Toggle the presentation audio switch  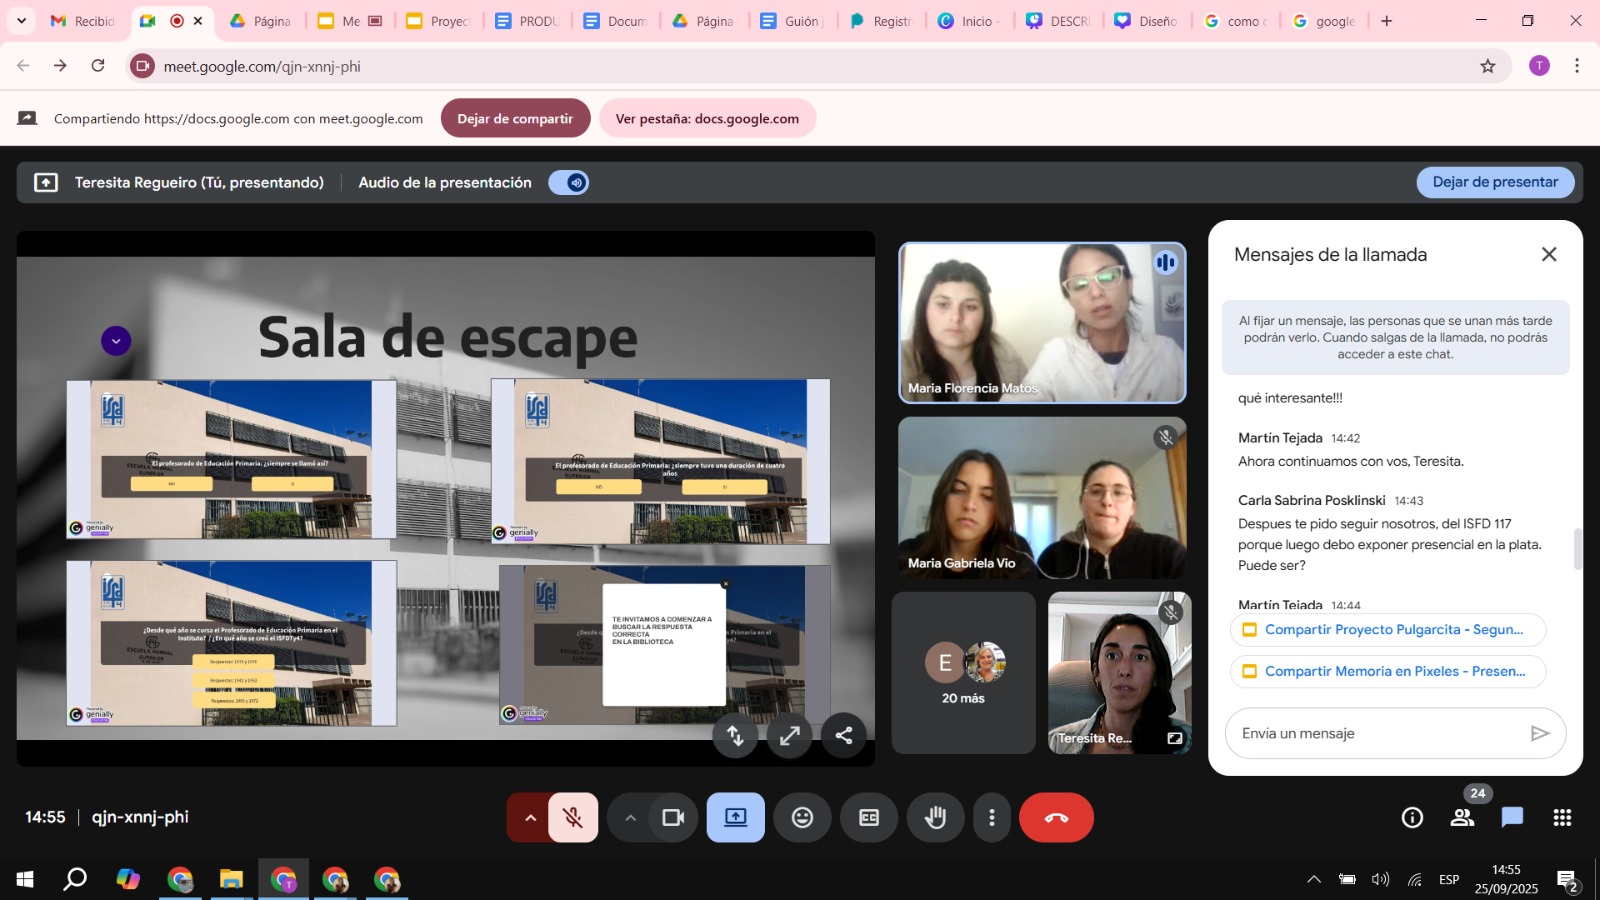point(569,183)
